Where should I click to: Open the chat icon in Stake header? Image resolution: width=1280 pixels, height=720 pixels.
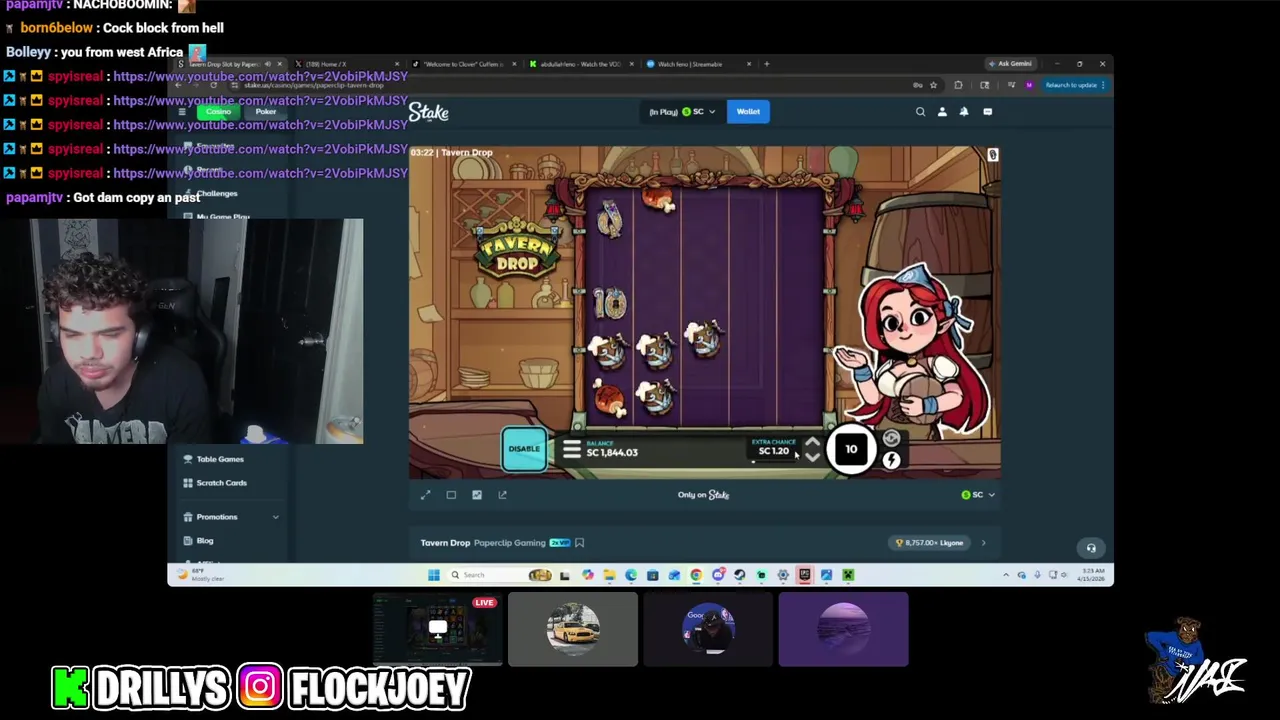(x=987, y=112)
